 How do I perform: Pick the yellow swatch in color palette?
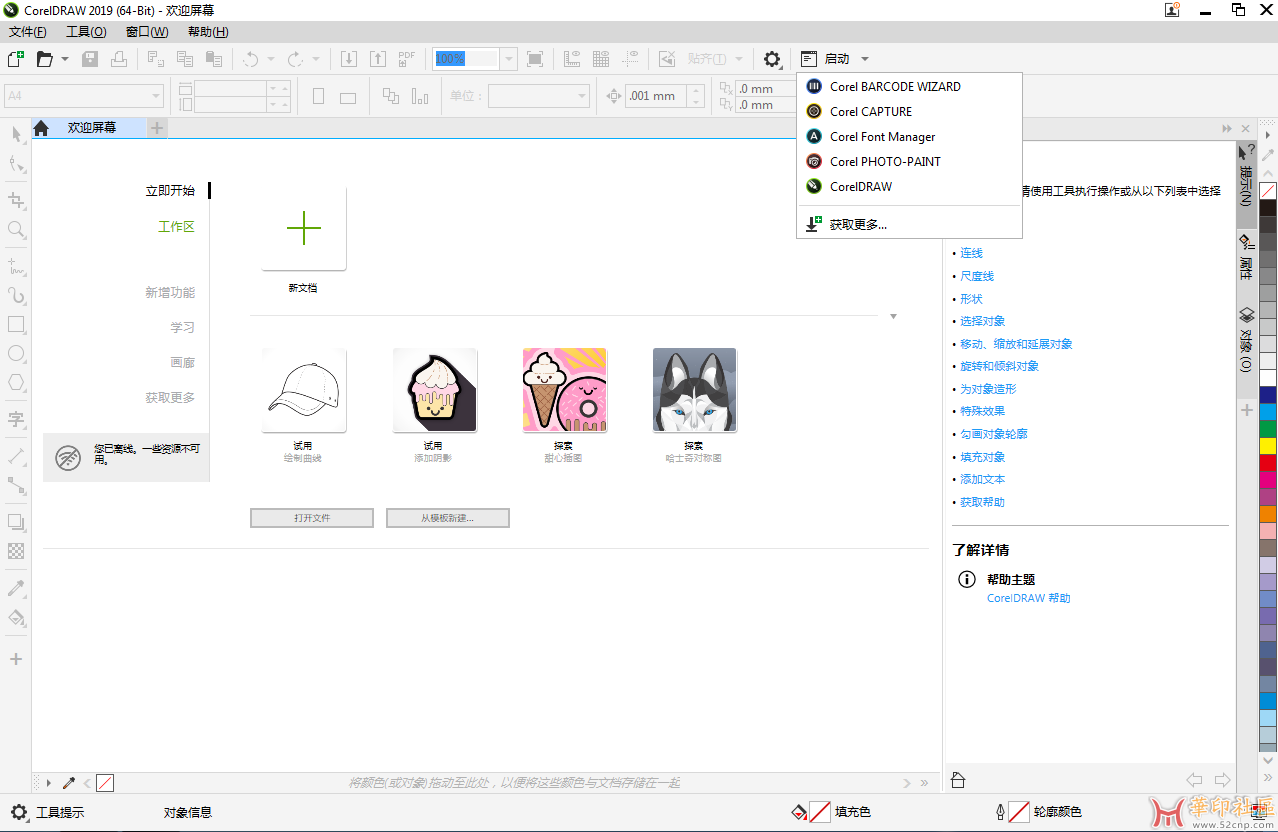(1268, 446)
